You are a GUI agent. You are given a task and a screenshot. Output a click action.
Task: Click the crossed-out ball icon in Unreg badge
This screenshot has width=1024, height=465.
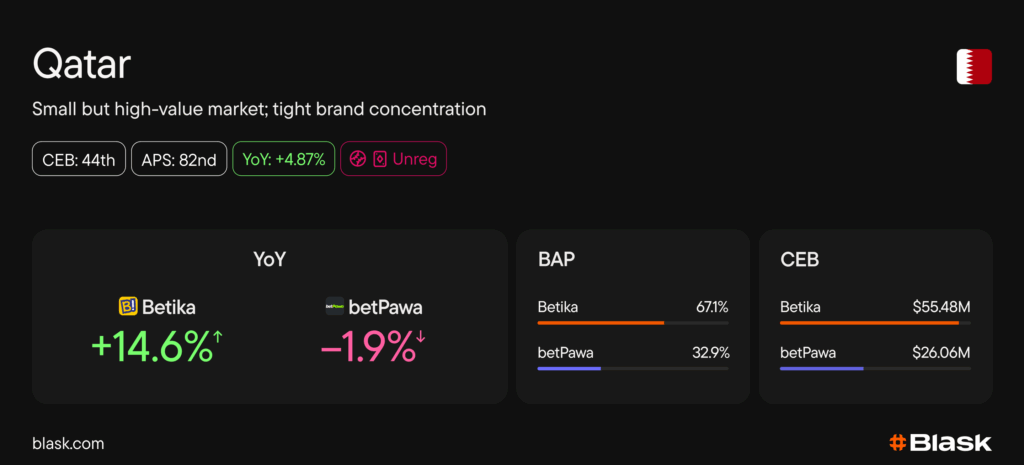[x=358, y=159]
